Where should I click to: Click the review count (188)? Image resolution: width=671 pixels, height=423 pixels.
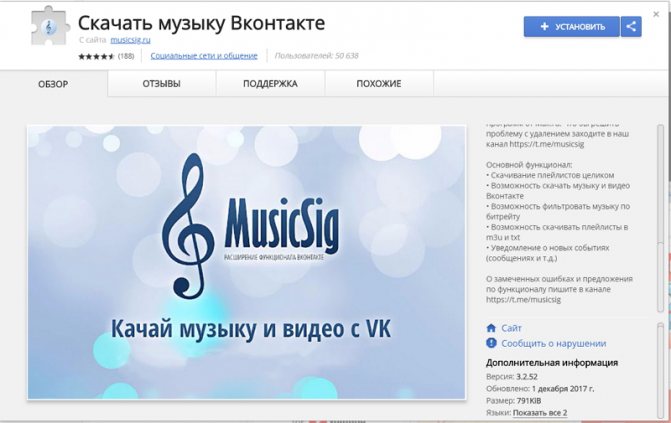pyautogui.click(x=126, y=56)
